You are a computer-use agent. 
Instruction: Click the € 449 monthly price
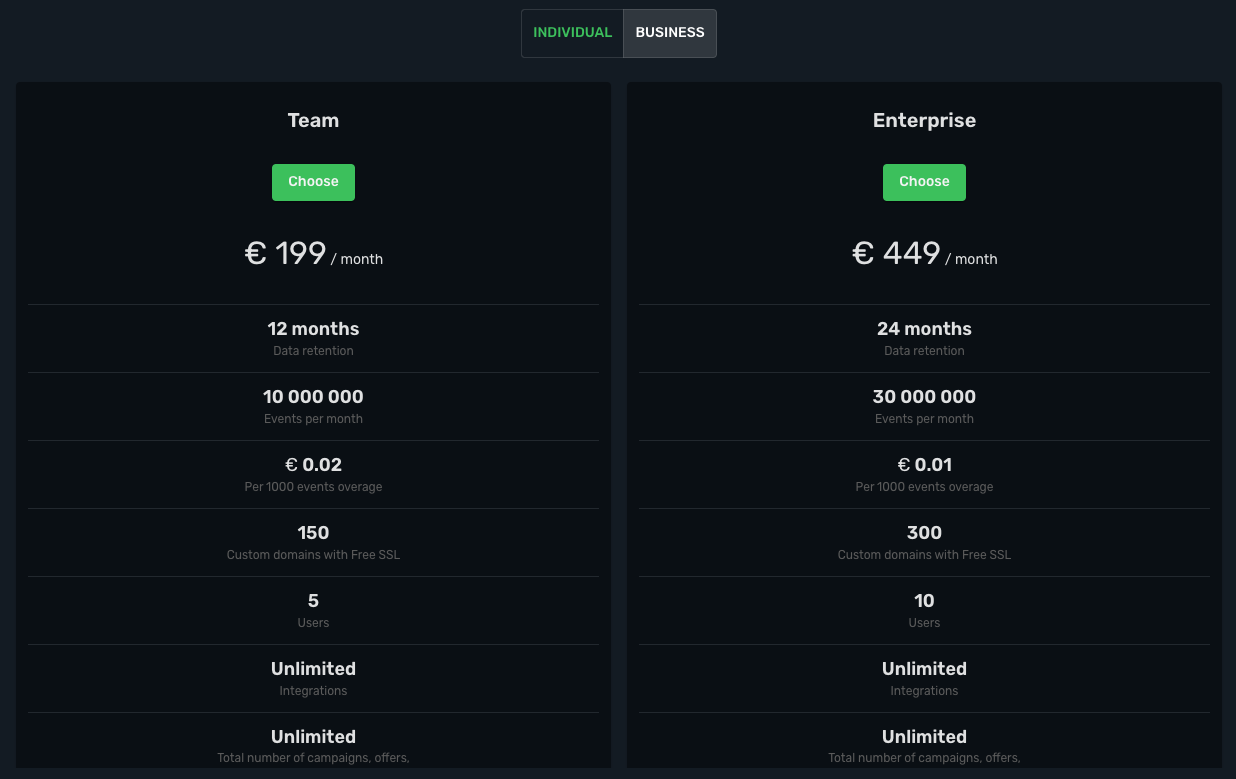(896, 253)
